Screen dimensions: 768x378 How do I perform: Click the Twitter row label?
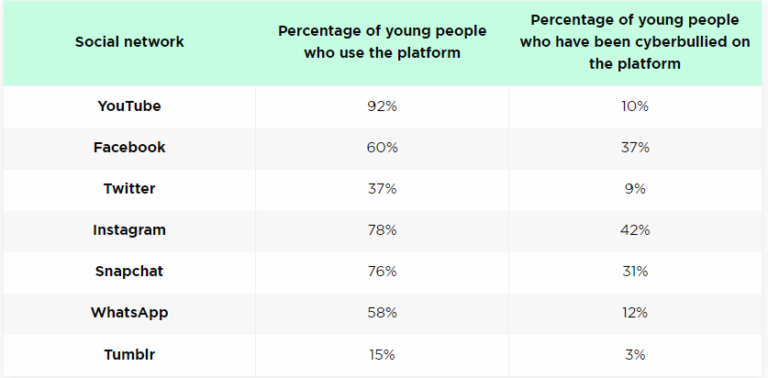129,189
